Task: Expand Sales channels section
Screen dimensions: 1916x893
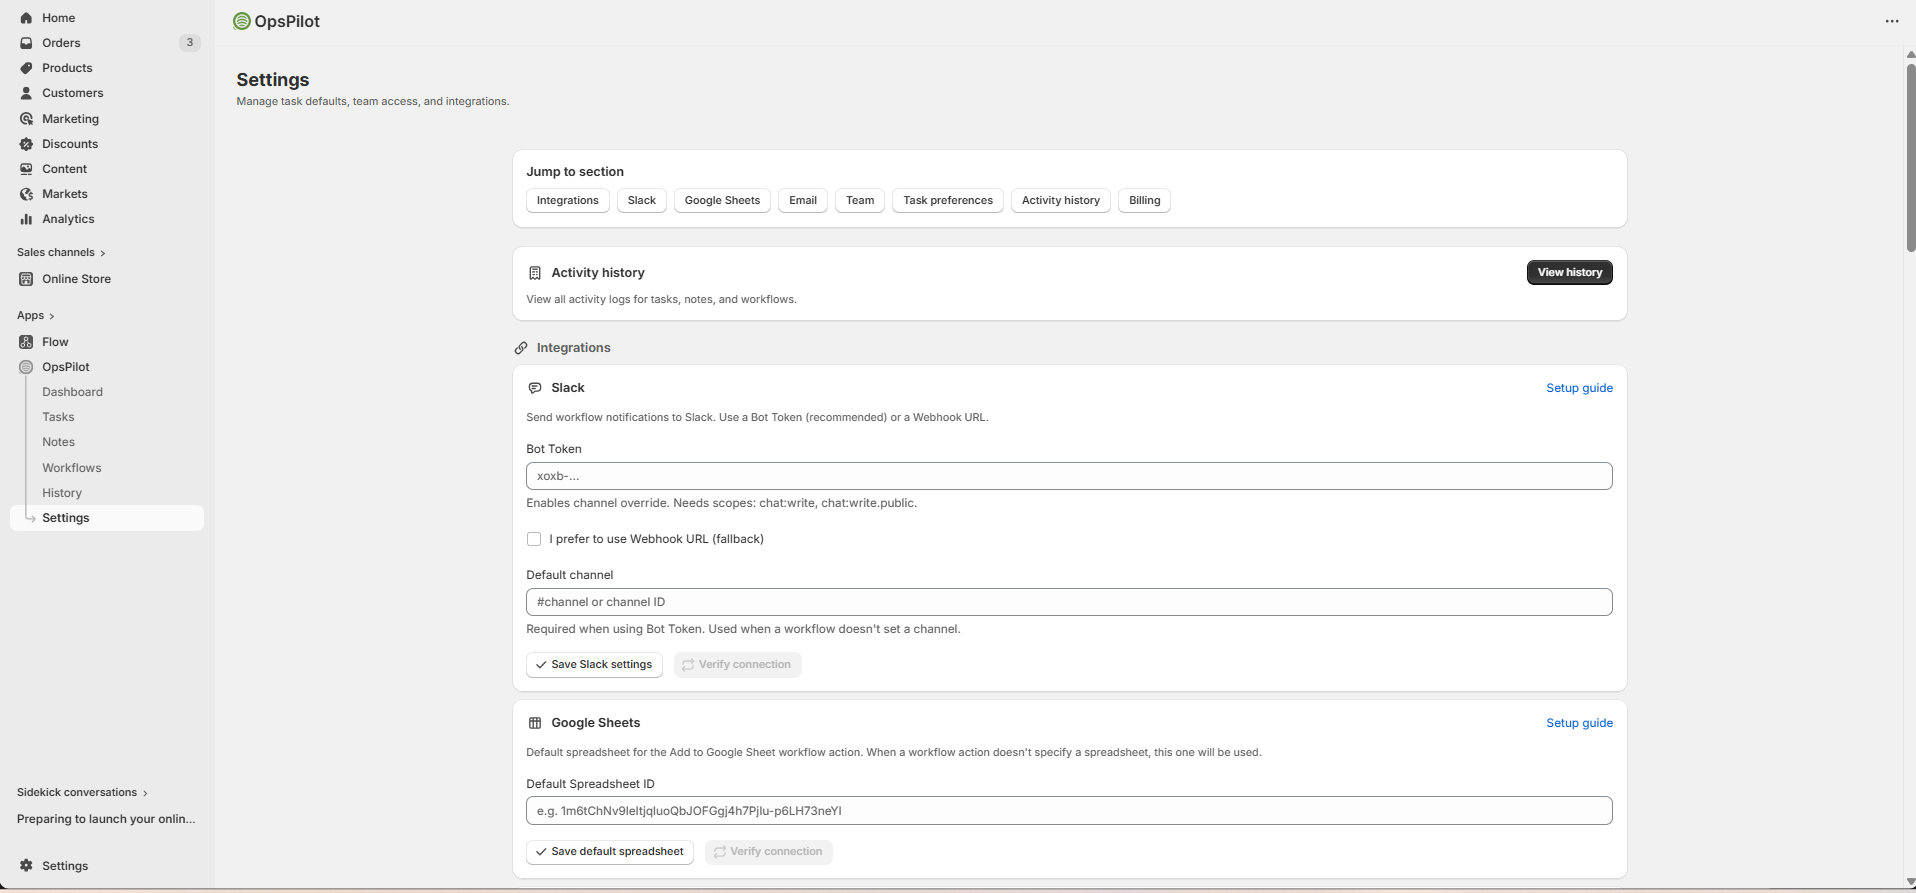Action: click(x=61, y=252)
